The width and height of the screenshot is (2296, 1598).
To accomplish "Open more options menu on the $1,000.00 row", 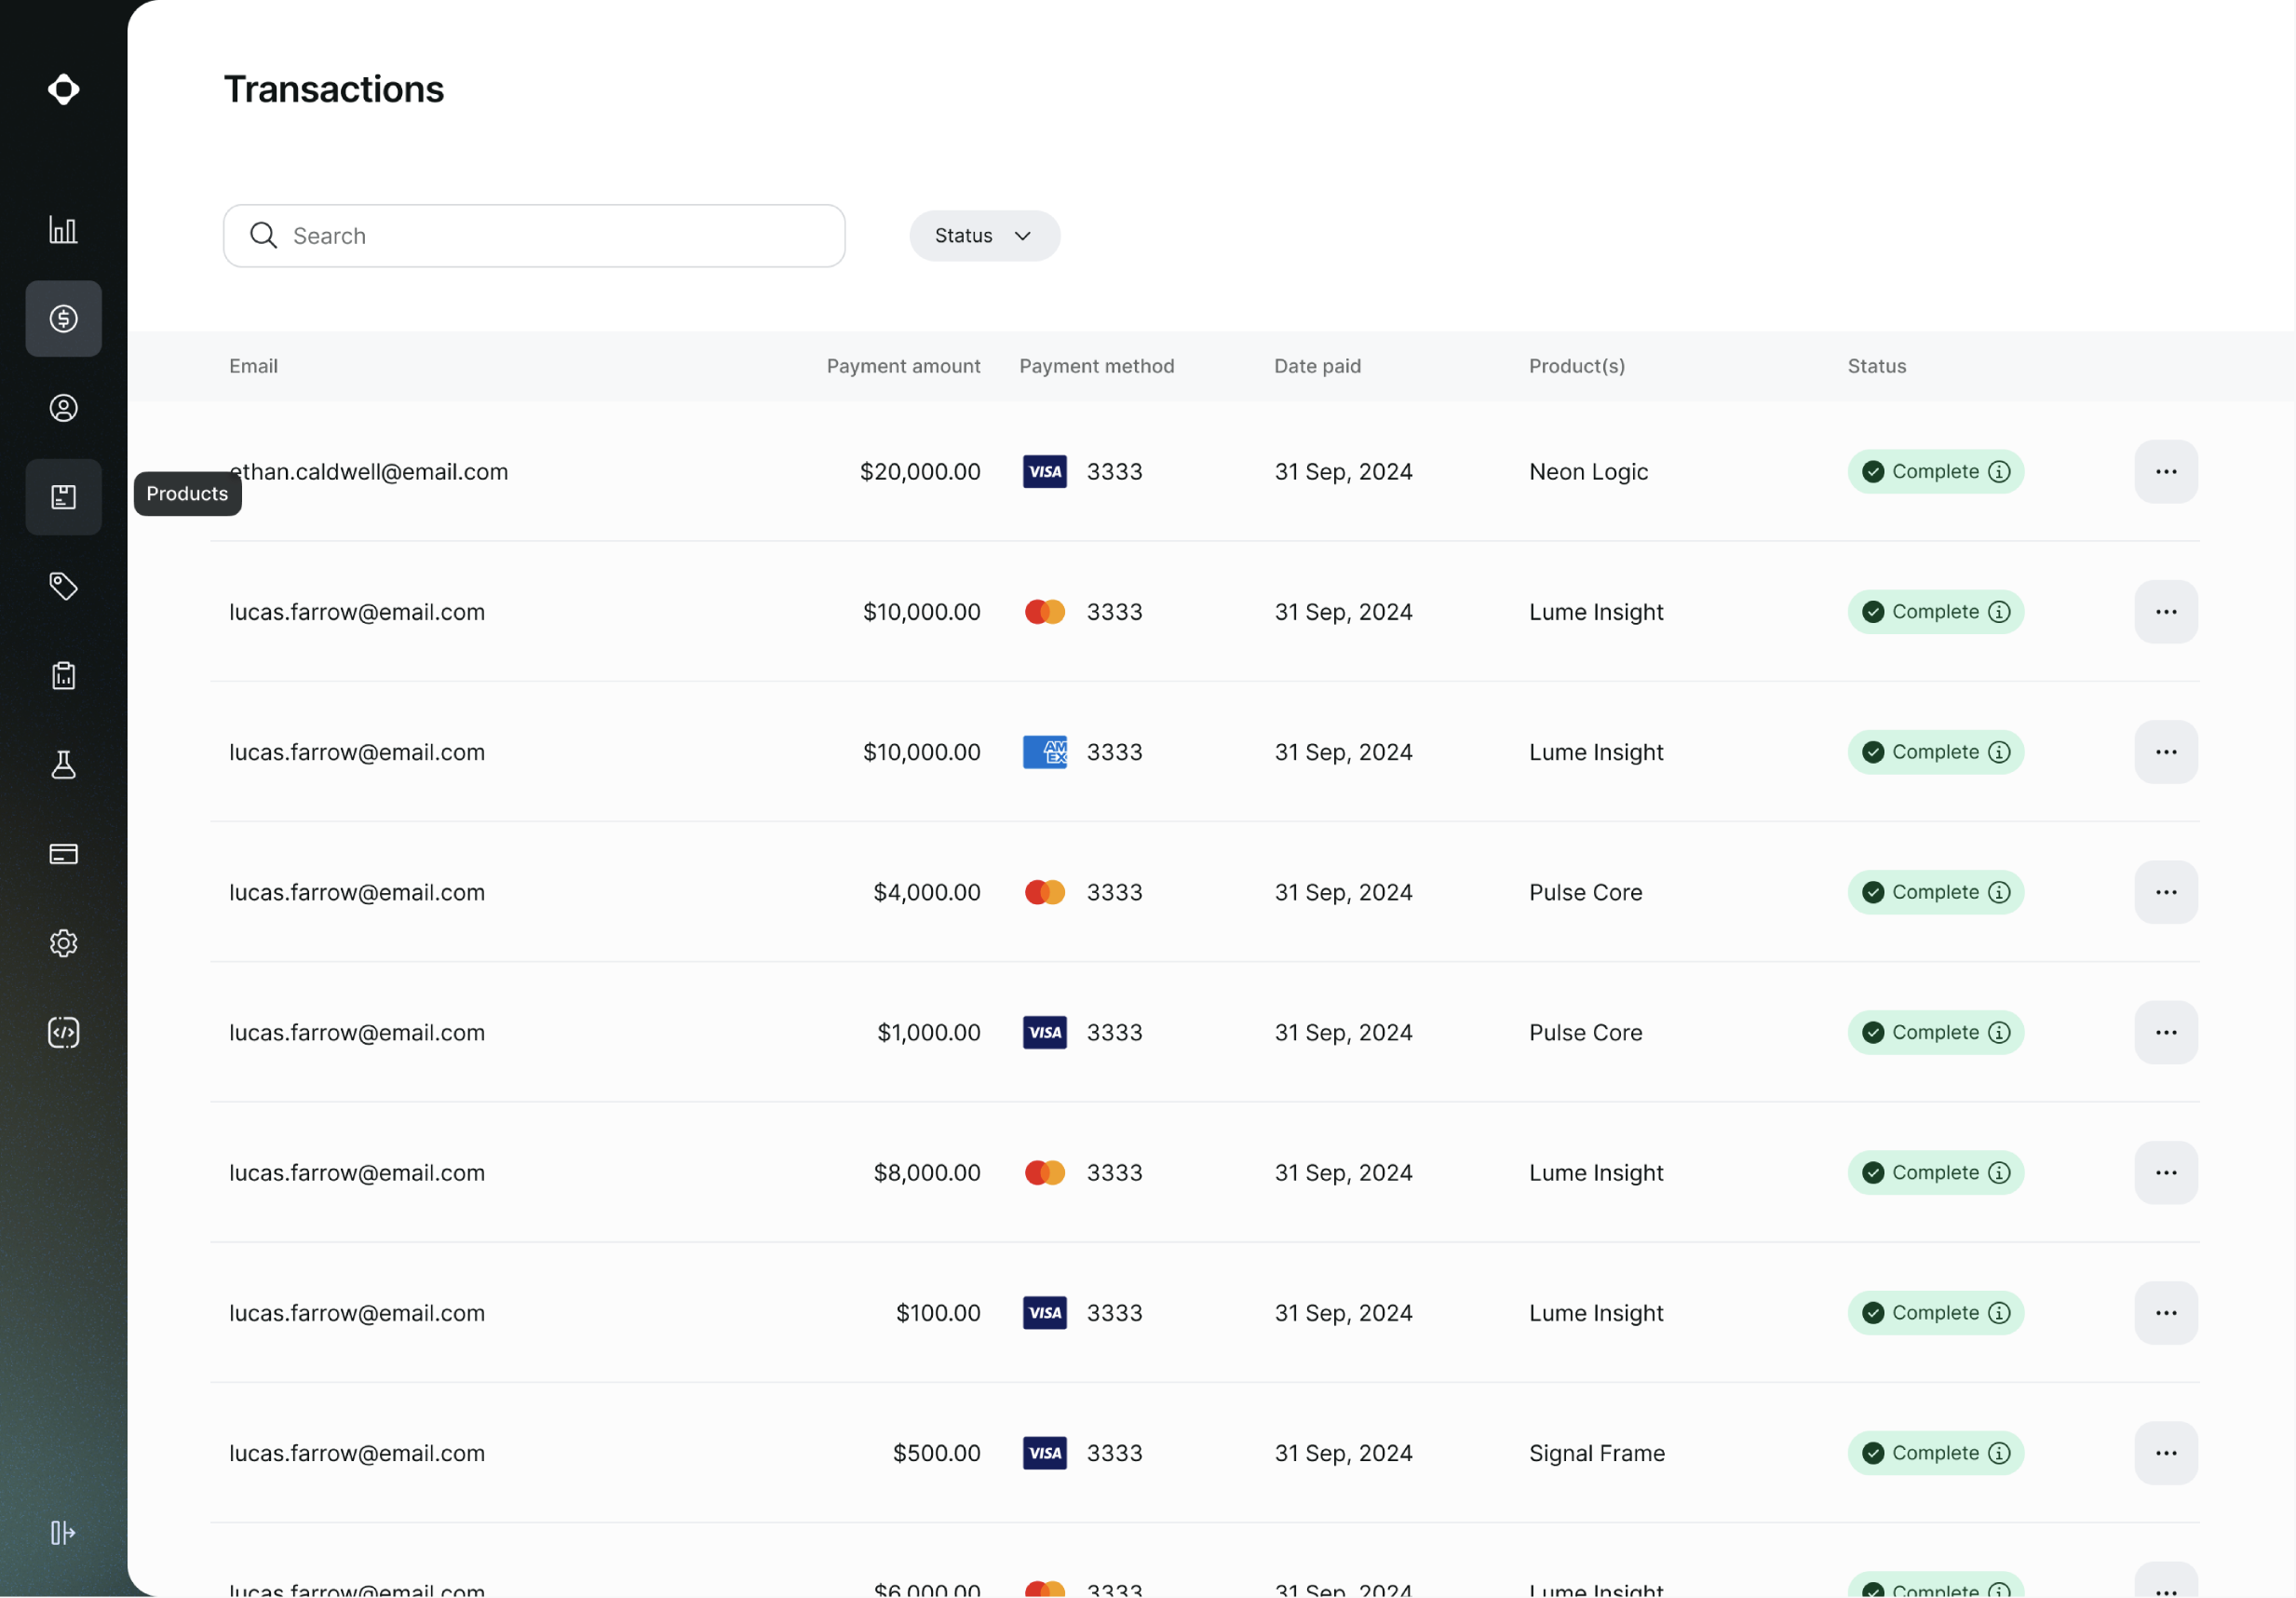I will (2166, 1032).
